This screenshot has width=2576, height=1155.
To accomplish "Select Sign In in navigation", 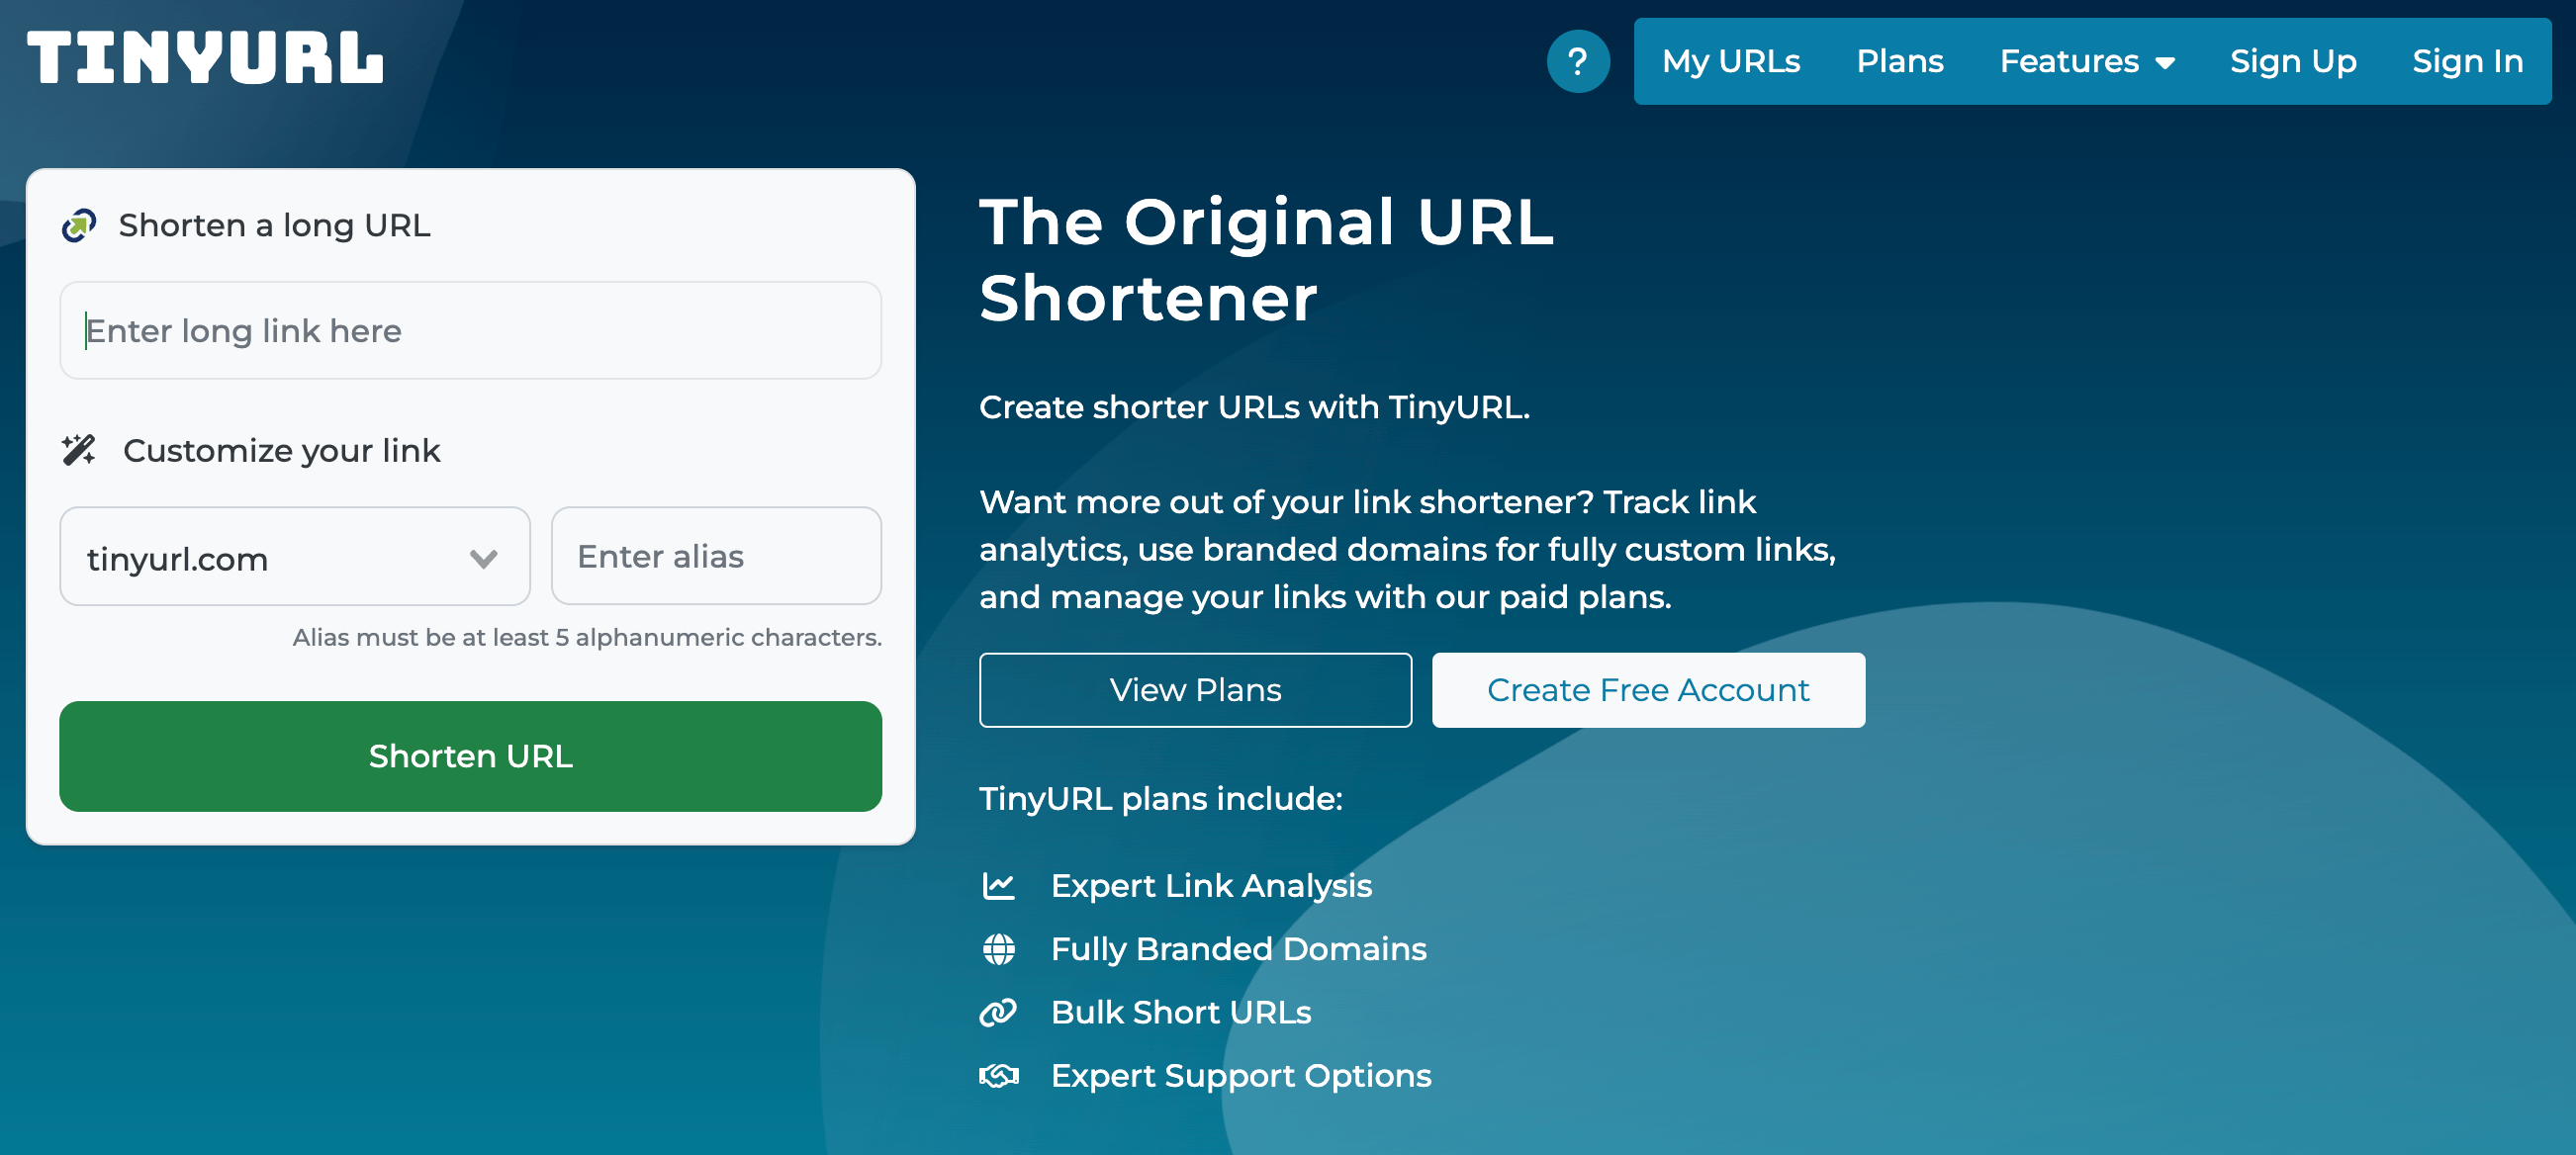I will point(2467,61).
